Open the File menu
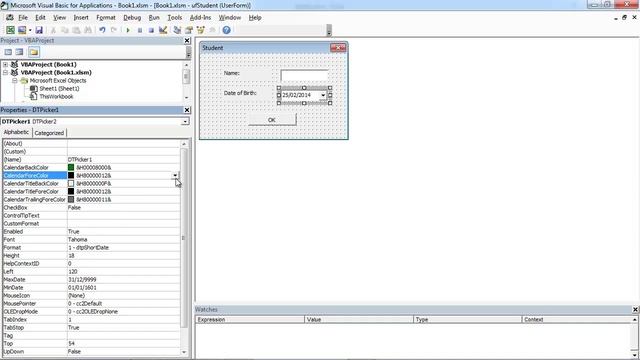Viewport: 640px width, 360px height. pyautogui.click(x=23, y=18)
